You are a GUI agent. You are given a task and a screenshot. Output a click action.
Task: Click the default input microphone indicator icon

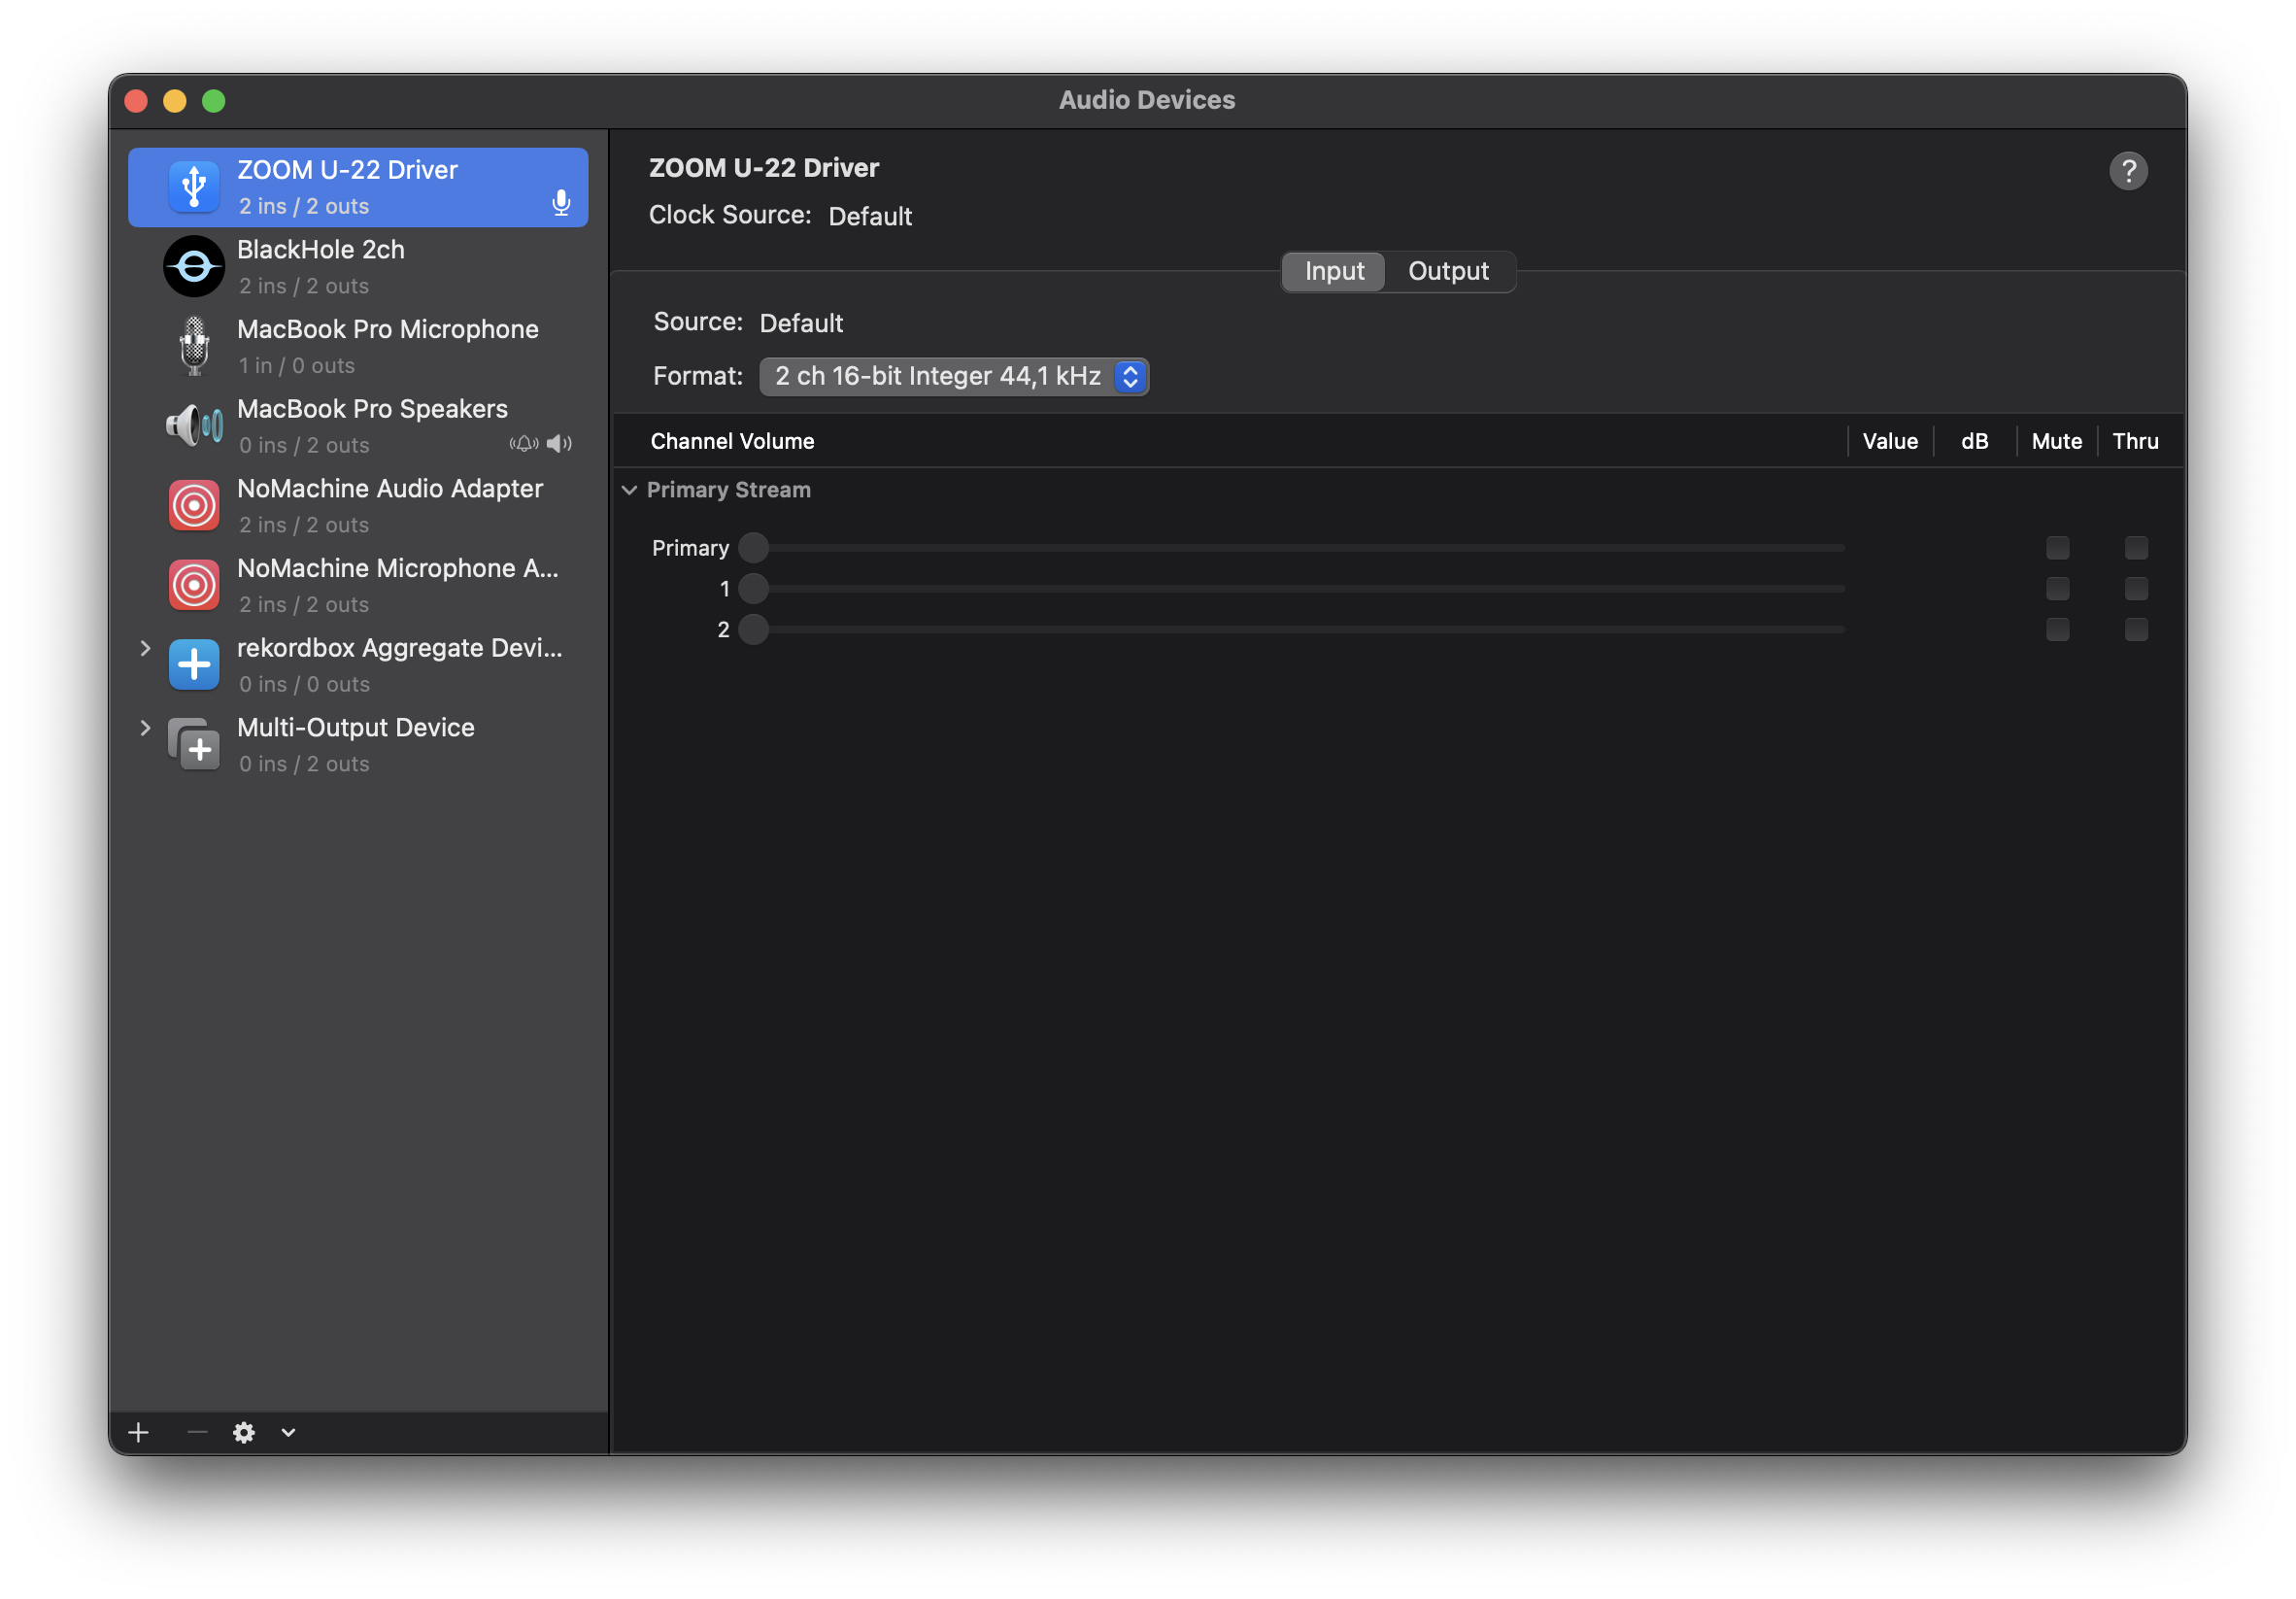[x=561, y=204]
